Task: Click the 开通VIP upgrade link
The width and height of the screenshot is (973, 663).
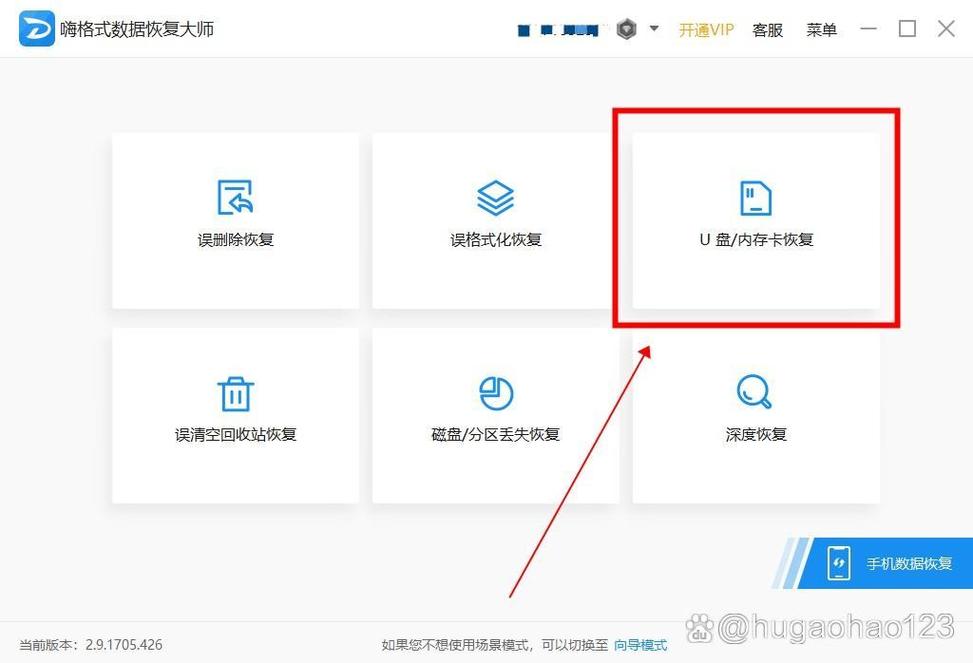Action: pyautogui.click(x=706, y=30)
